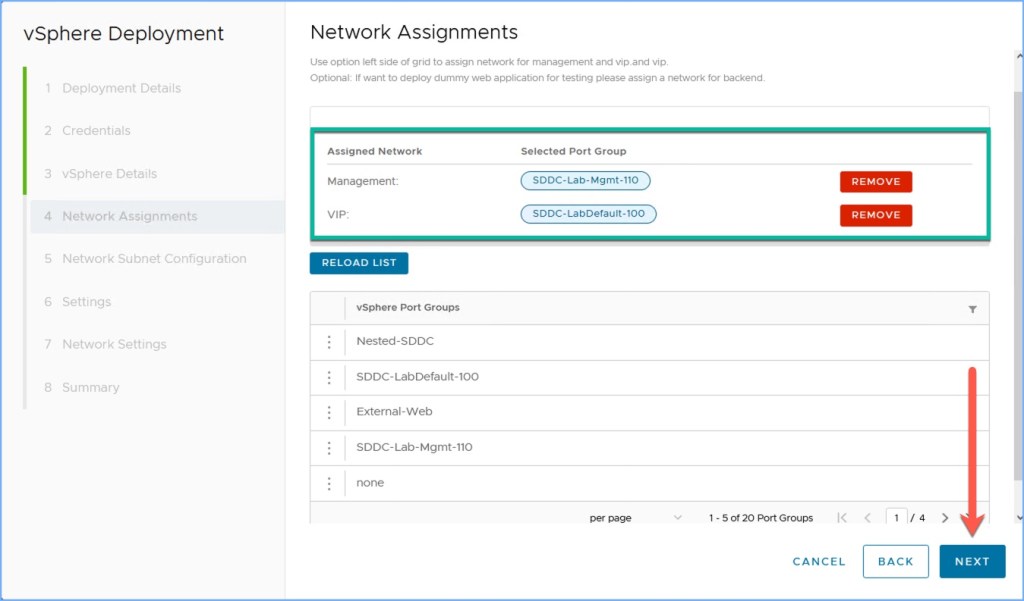
Task: Open the action menu for Nested-SDDC row
Action: pyautogui.click(x=329, y=342)
